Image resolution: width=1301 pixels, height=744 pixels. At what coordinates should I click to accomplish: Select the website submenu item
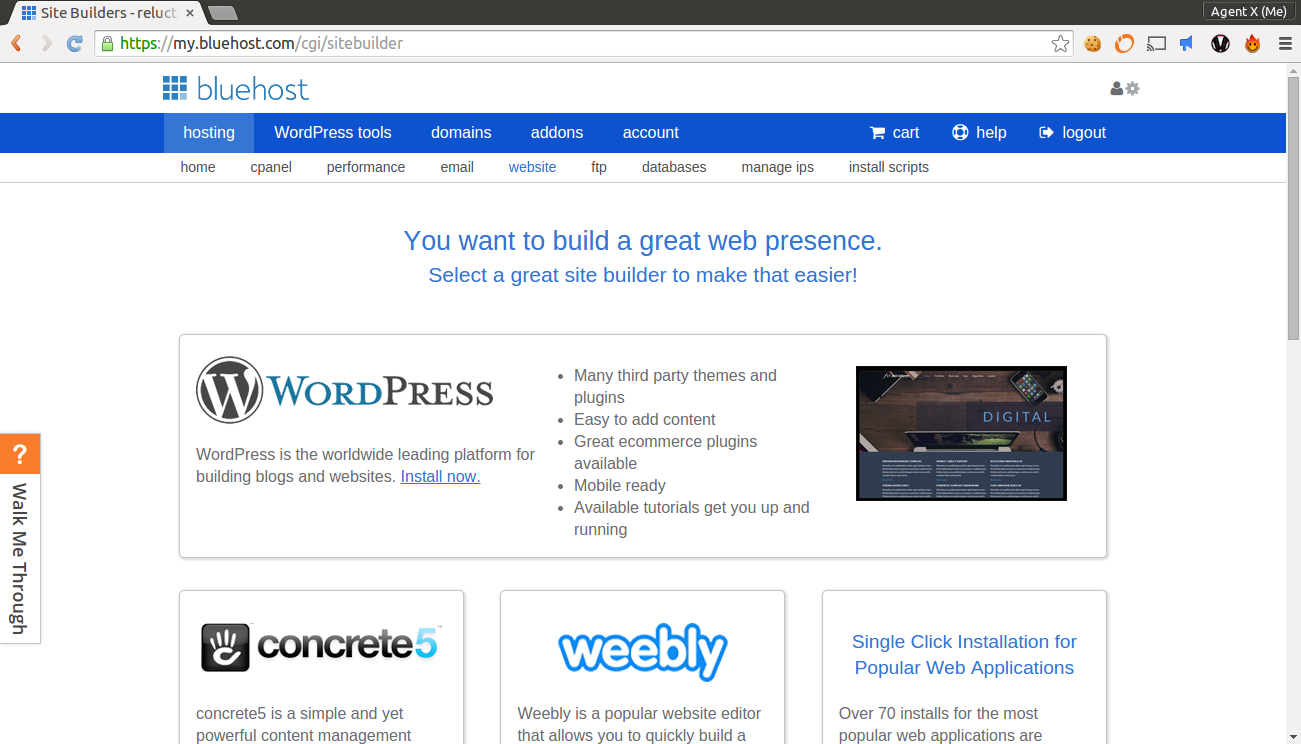[532, 167]
